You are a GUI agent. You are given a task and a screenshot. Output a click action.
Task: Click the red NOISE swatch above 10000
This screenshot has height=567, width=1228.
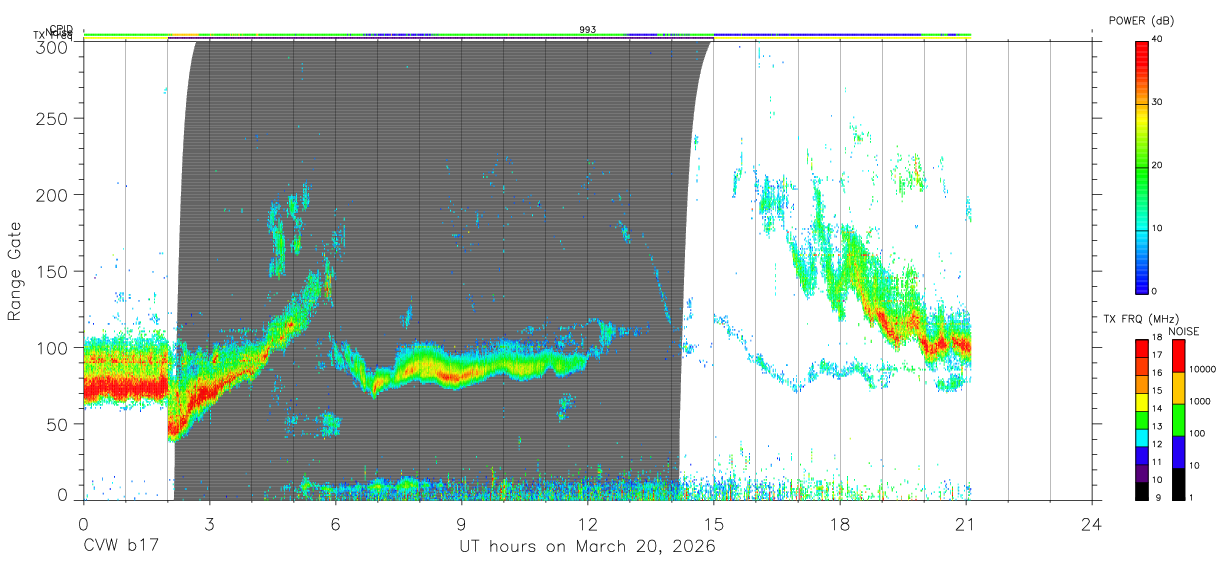1178,356
